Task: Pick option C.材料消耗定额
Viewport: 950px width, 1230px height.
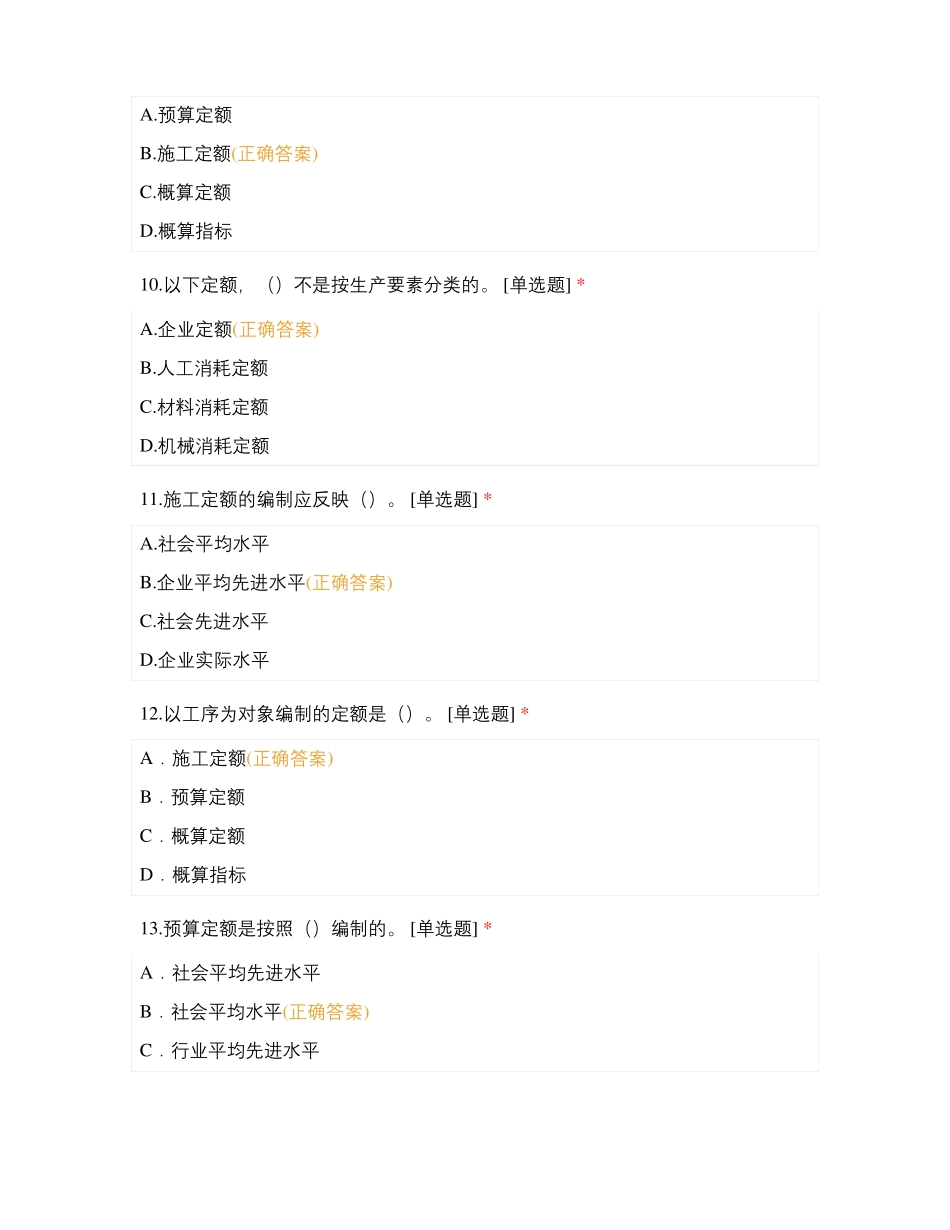Action: point(204,407)
